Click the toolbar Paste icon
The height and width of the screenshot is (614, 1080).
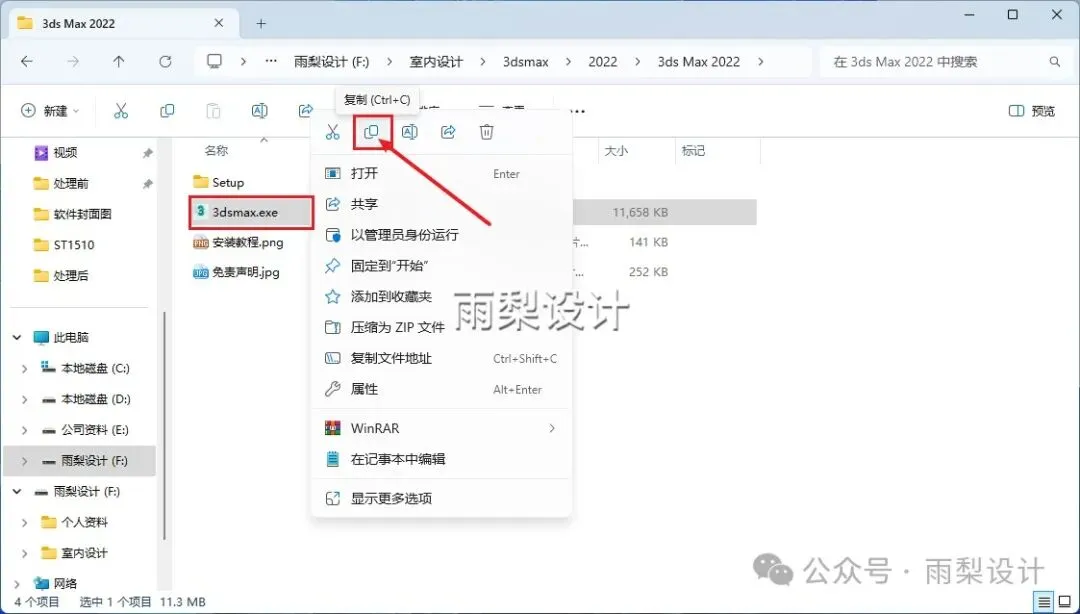(214, 110)
